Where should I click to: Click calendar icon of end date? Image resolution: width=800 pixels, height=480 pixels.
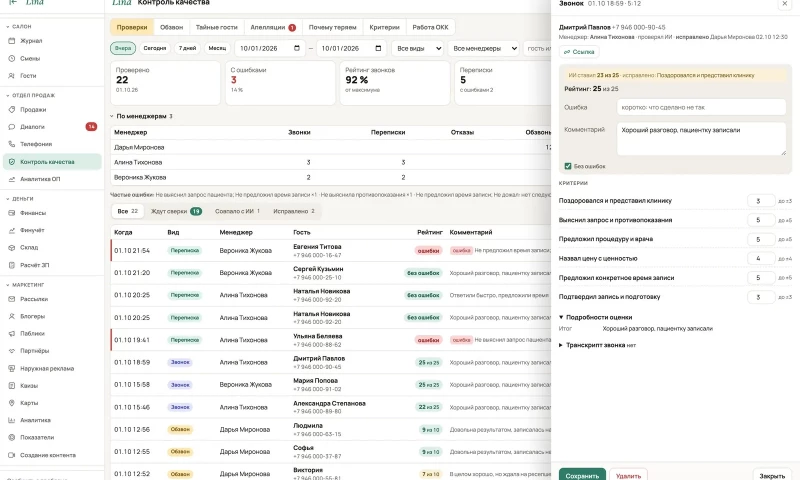coord(378,48)
